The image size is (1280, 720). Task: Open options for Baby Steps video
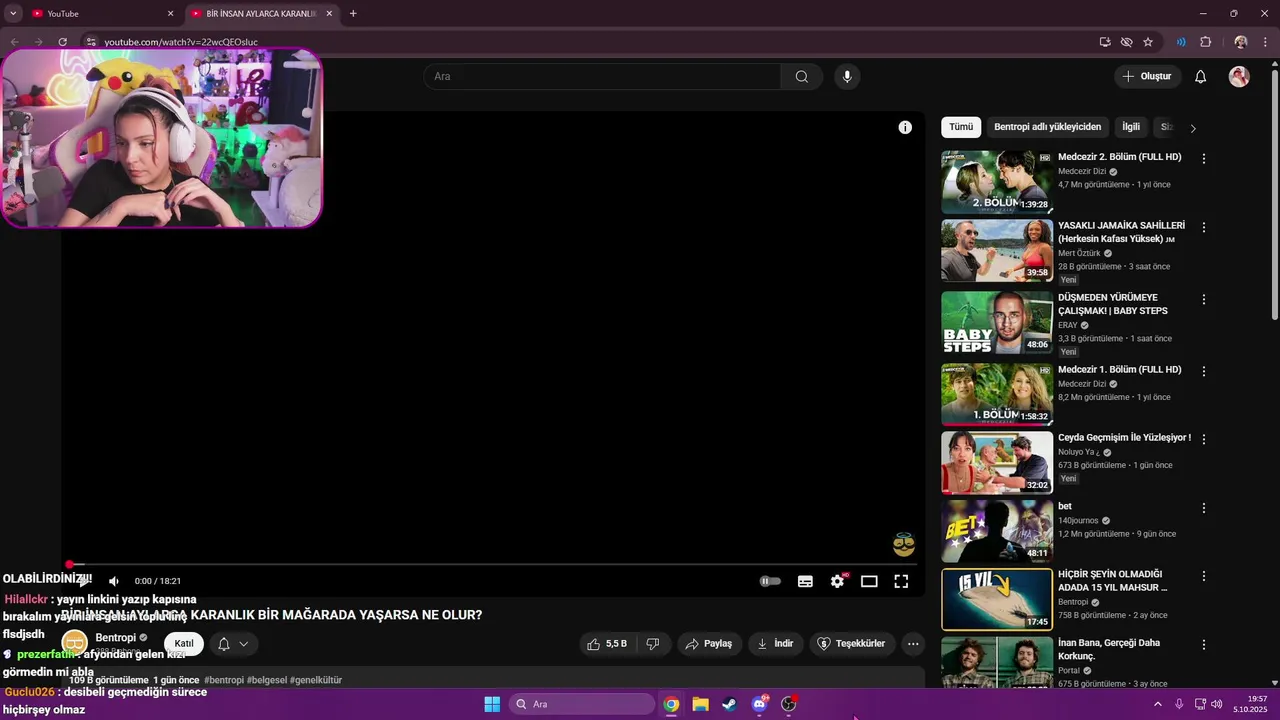pos(1204,300)
